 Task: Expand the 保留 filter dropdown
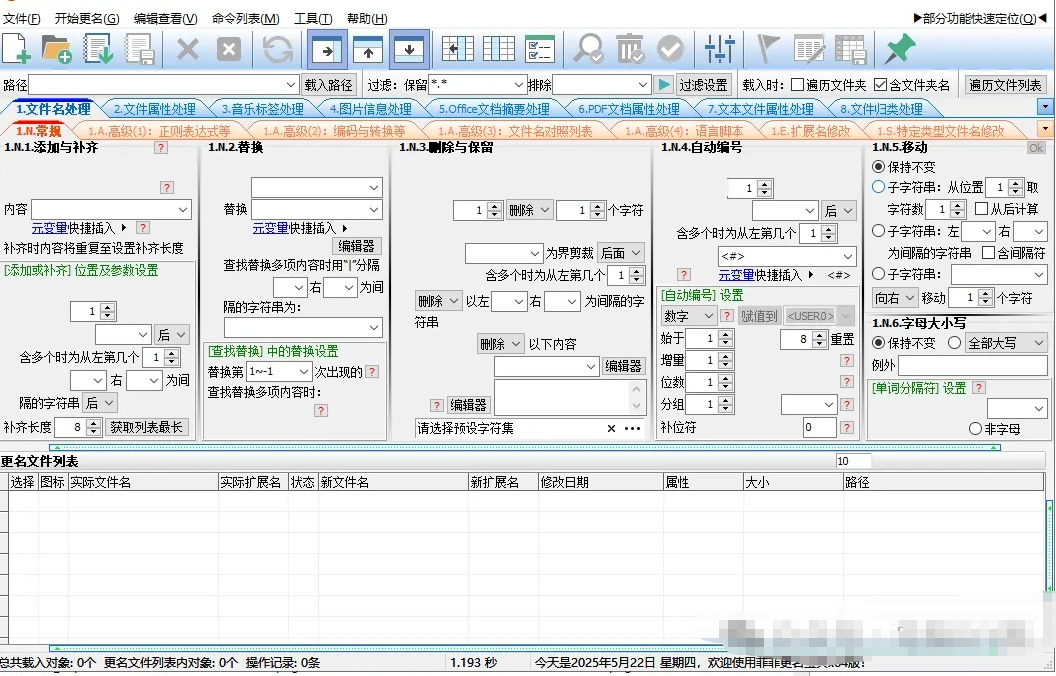(x=518, y=85)
